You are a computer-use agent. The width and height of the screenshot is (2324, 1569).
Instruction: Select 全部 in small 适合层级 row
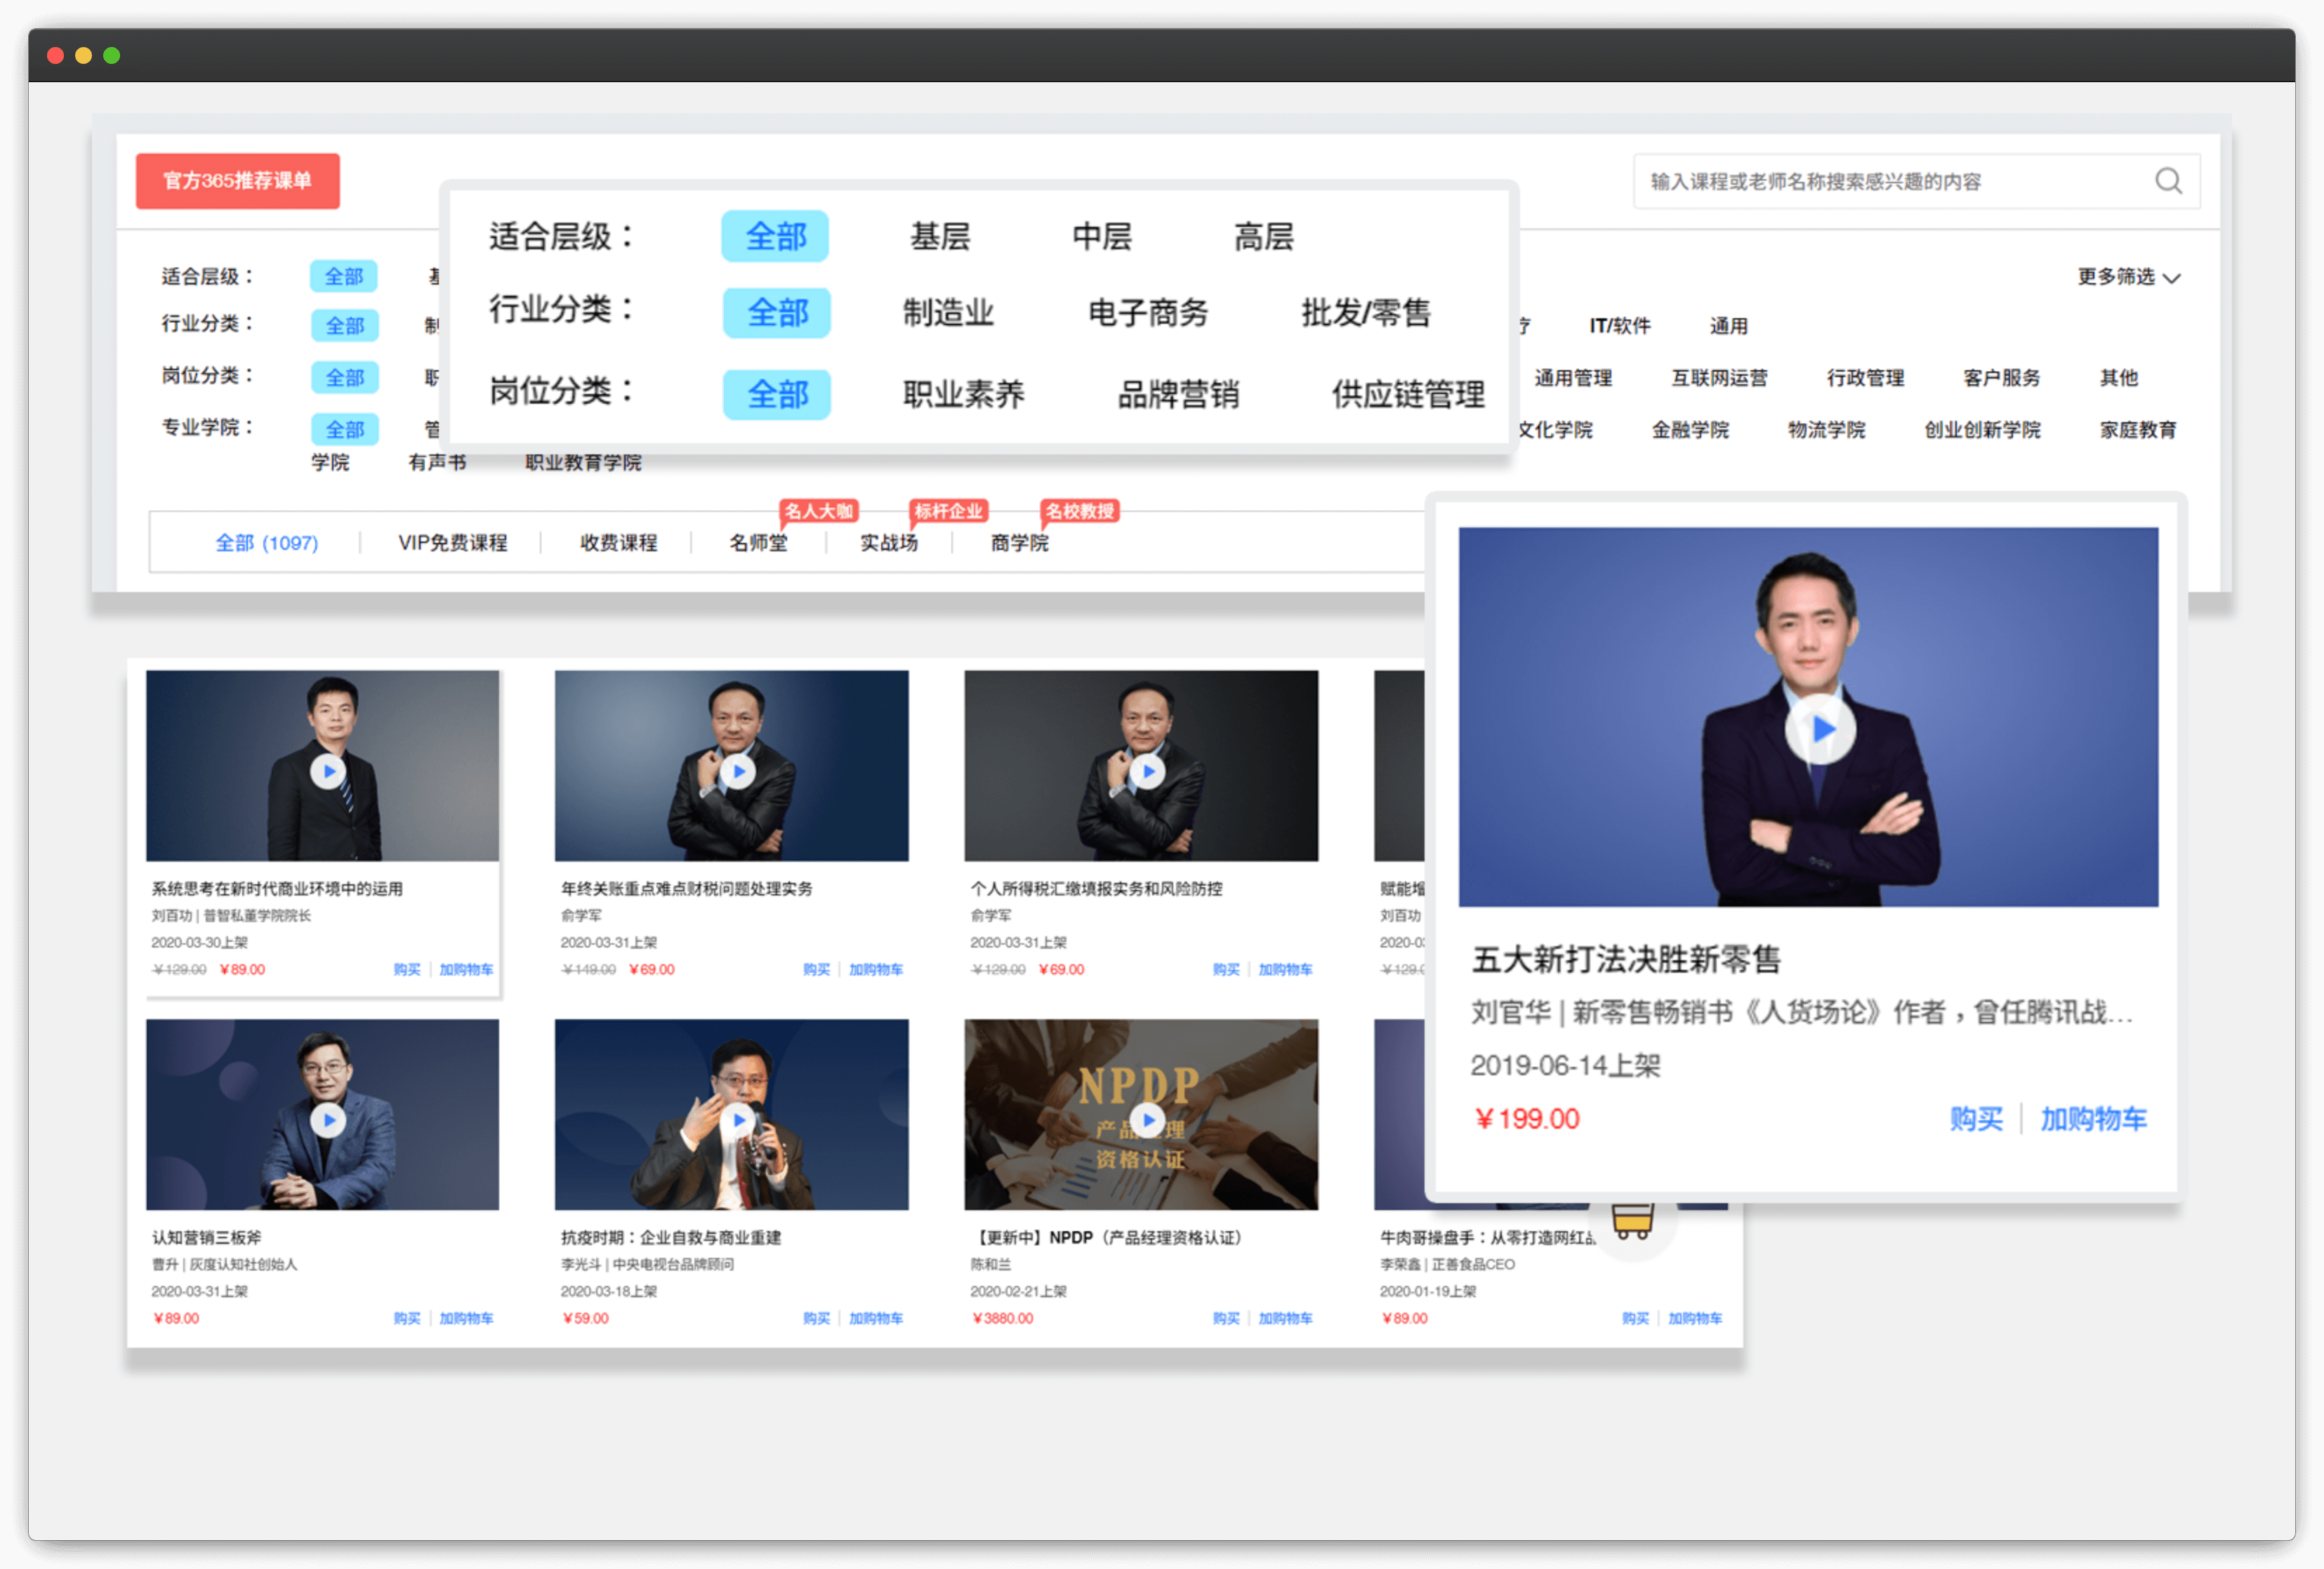point(343,276)
